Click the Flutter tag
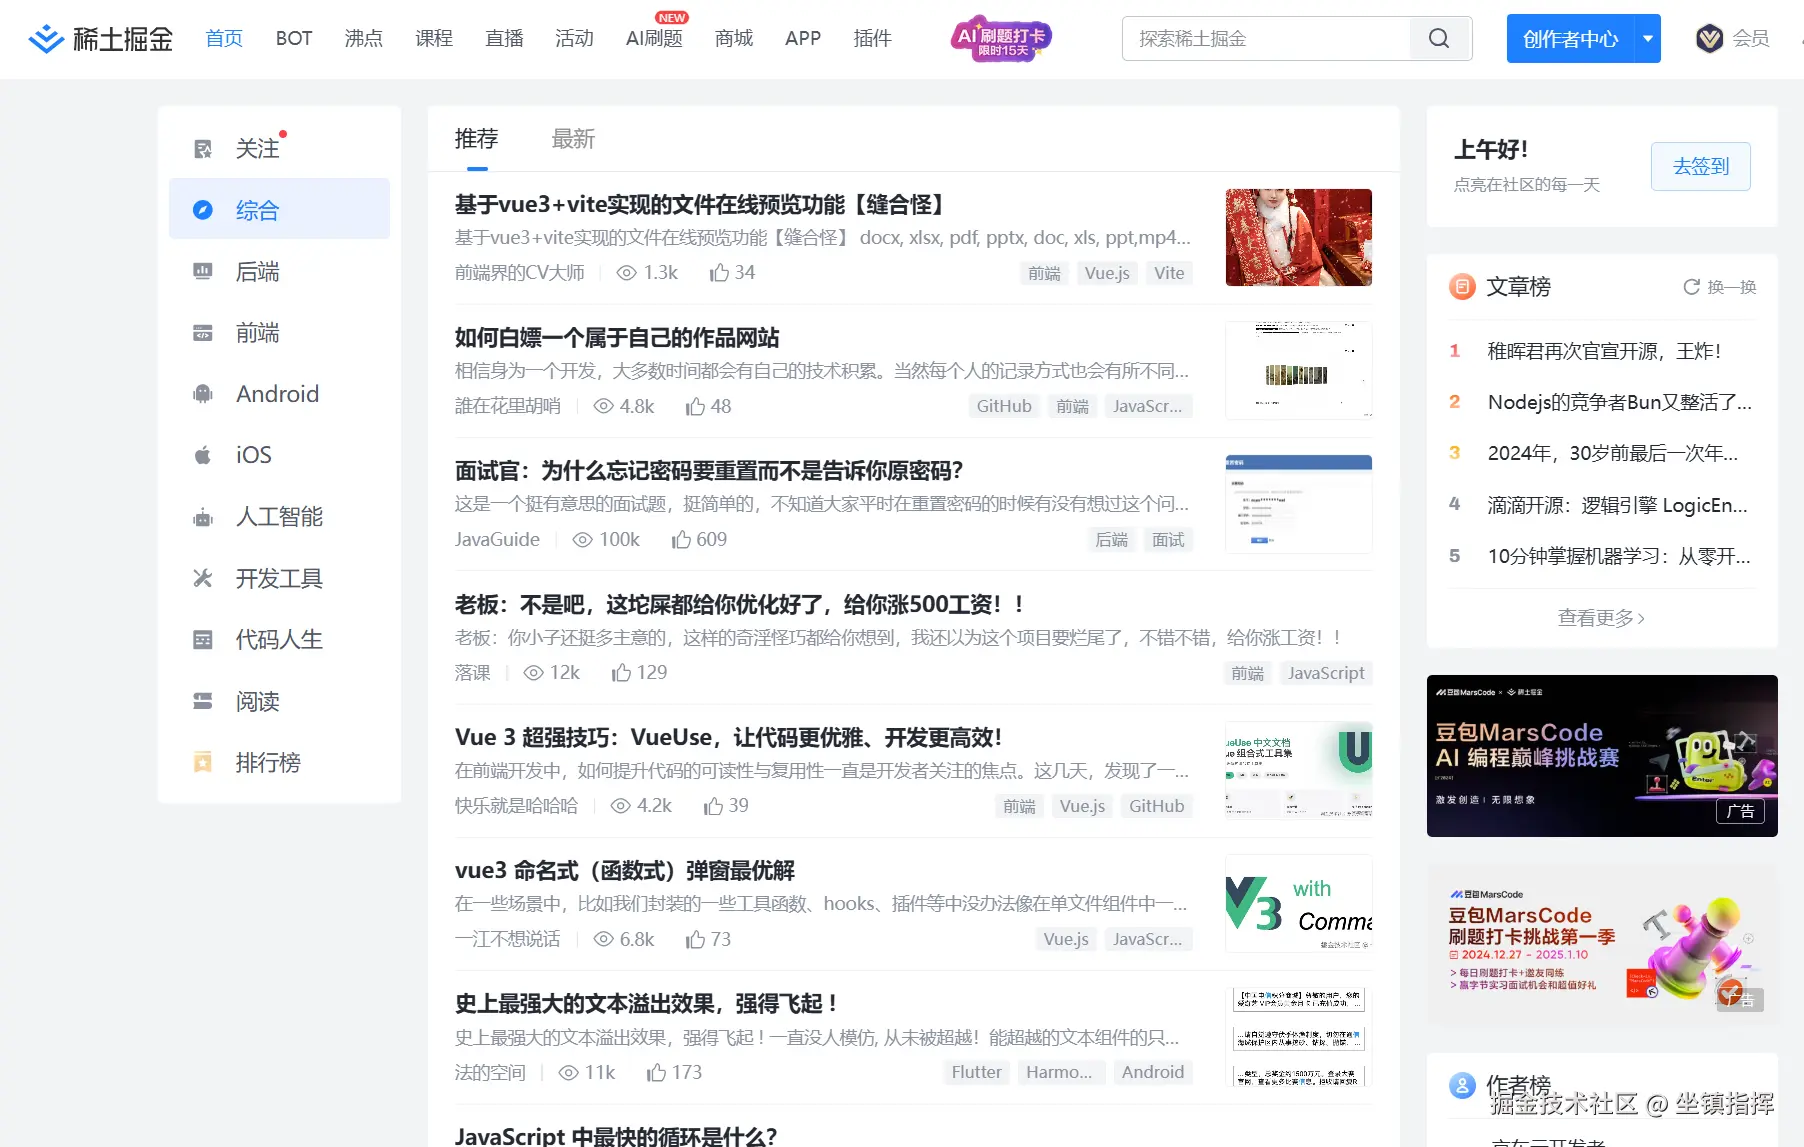The image size is (1804, 1147). (976, 1073)
